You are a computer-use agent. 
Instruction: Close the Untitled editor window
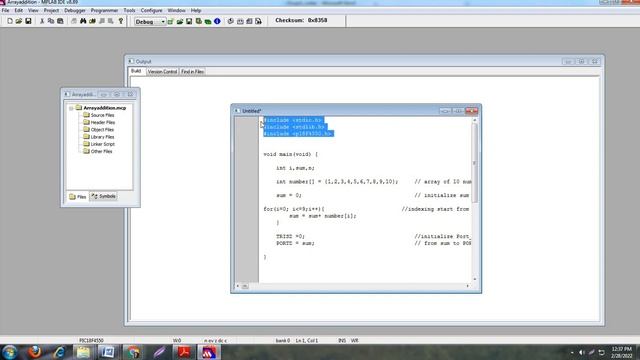(x=471, y=111)
